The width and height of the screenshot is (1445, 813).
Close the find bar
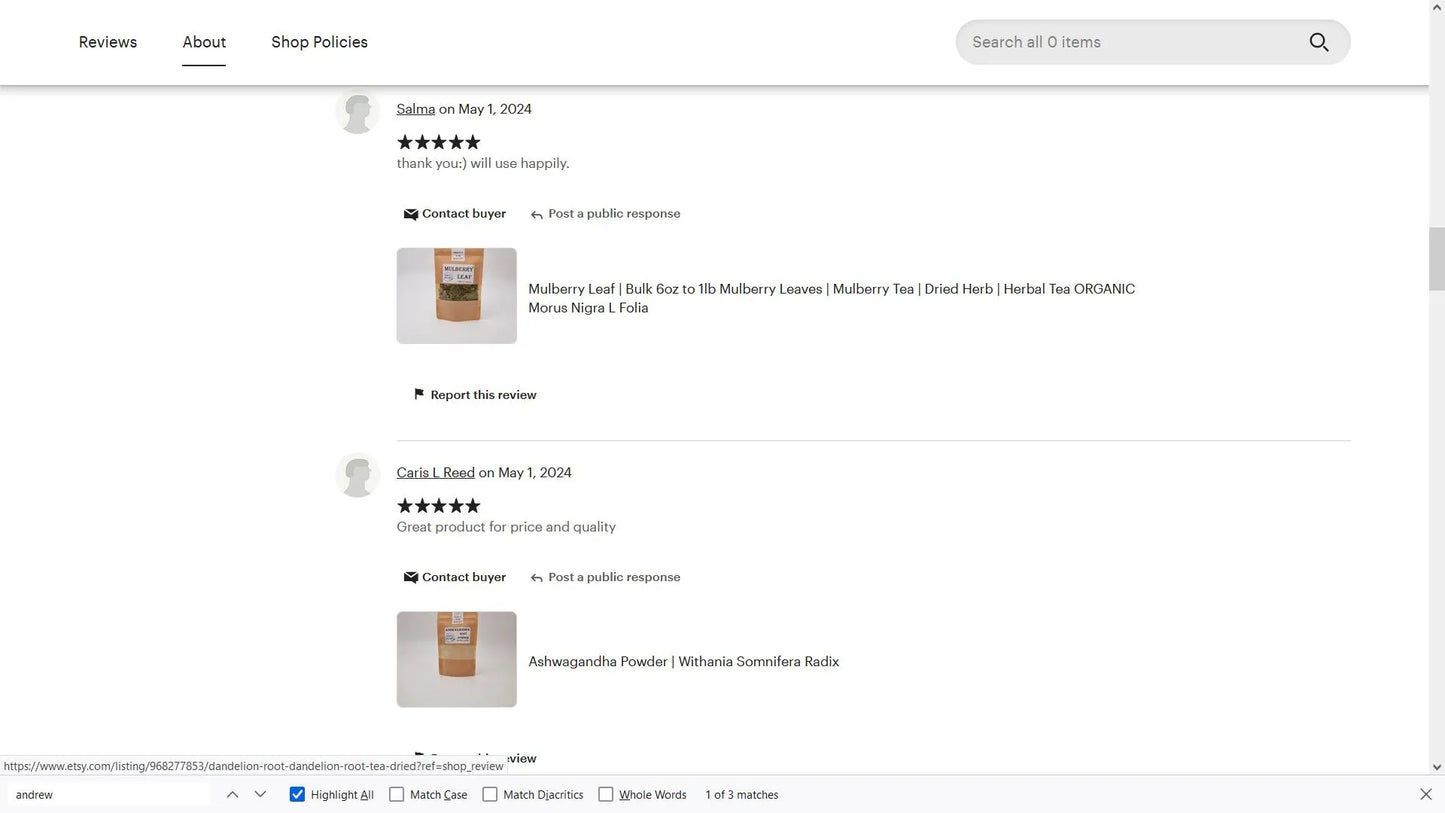pyautogui.click(x=1425, y=794)
